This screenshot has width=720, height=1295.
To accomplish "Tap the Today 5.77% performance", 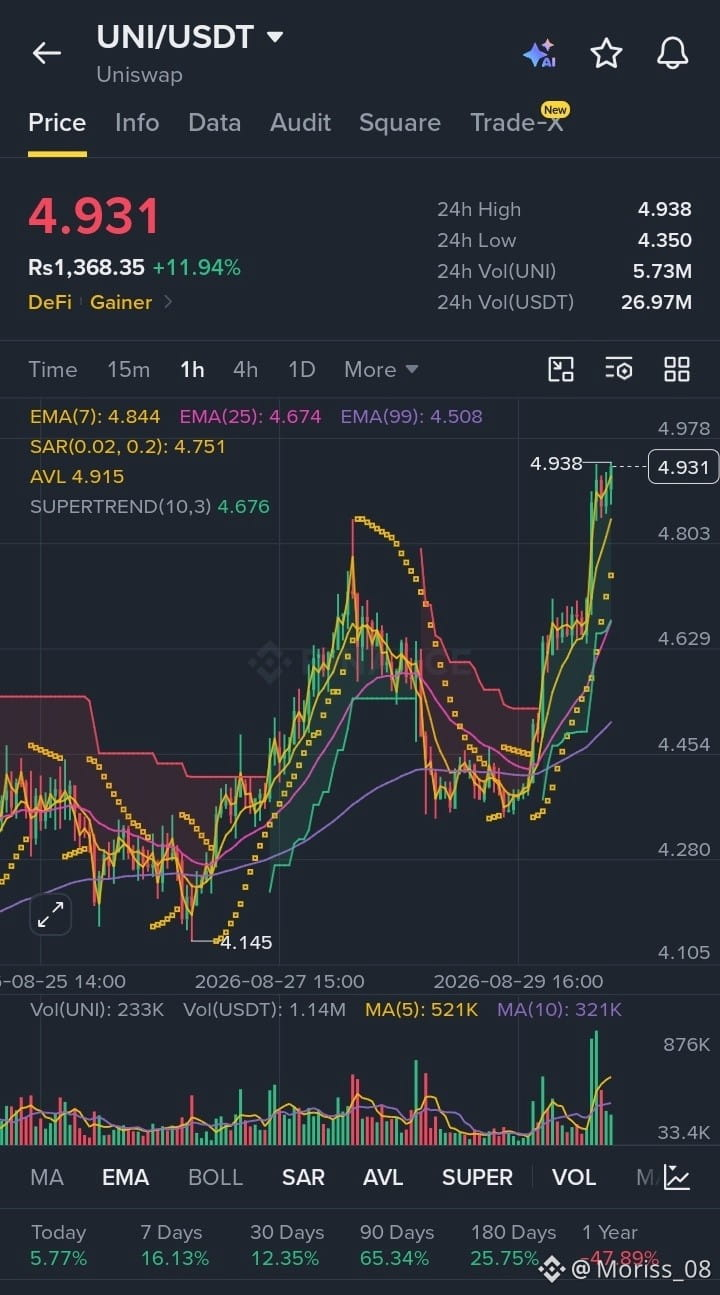I will [x=59, y=1245].
